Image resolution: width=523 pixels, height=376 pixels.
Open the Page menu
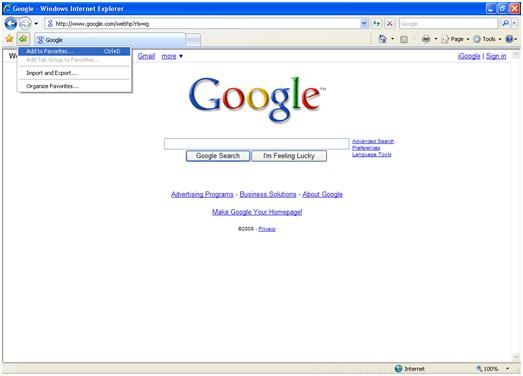[455, 39]
